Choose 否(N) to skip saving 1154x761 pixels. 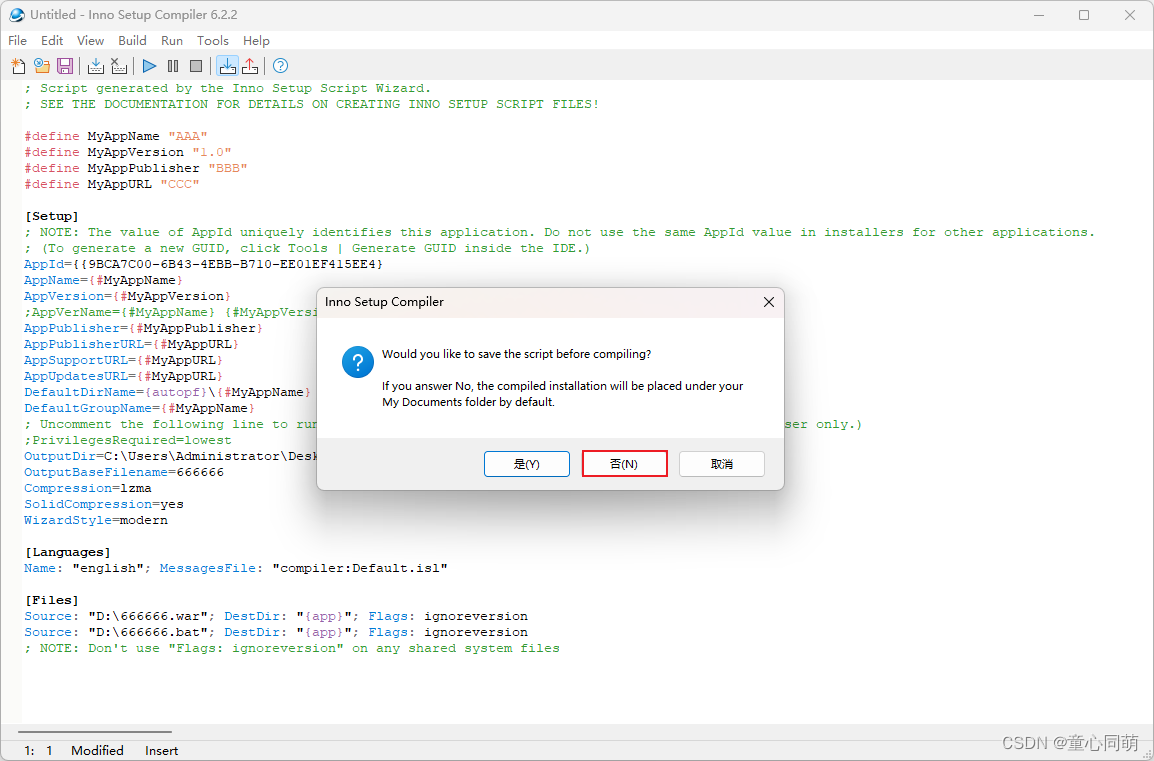pyautogui.click(x=625, y=464)
